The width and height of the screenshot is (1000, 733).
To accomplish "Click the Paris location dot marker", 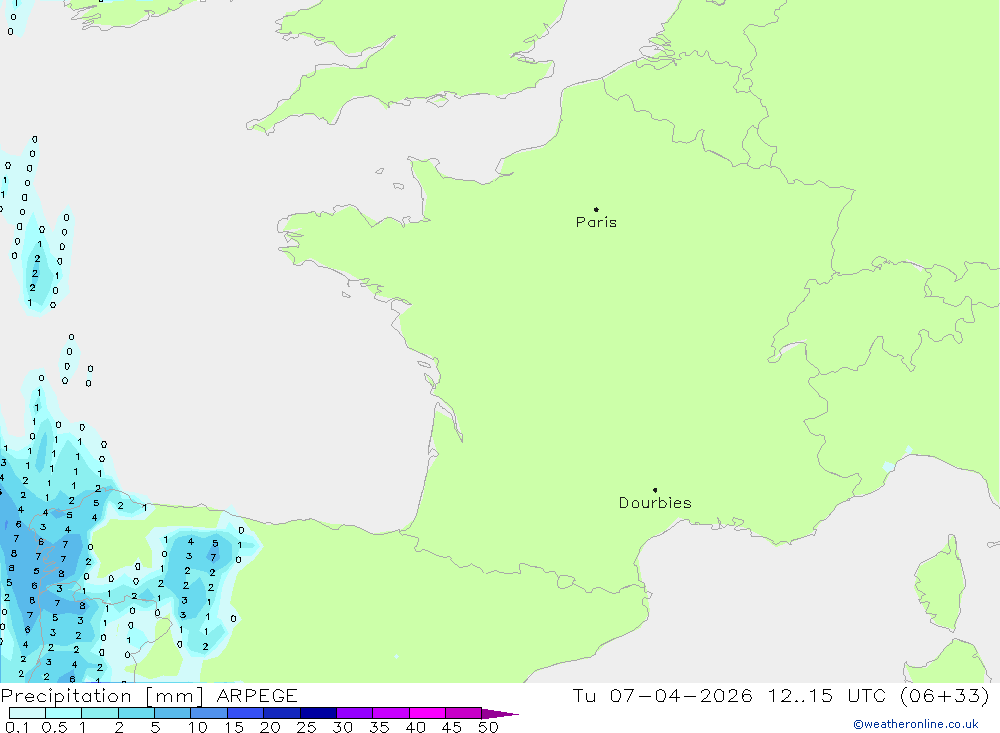I will [596, 209].
